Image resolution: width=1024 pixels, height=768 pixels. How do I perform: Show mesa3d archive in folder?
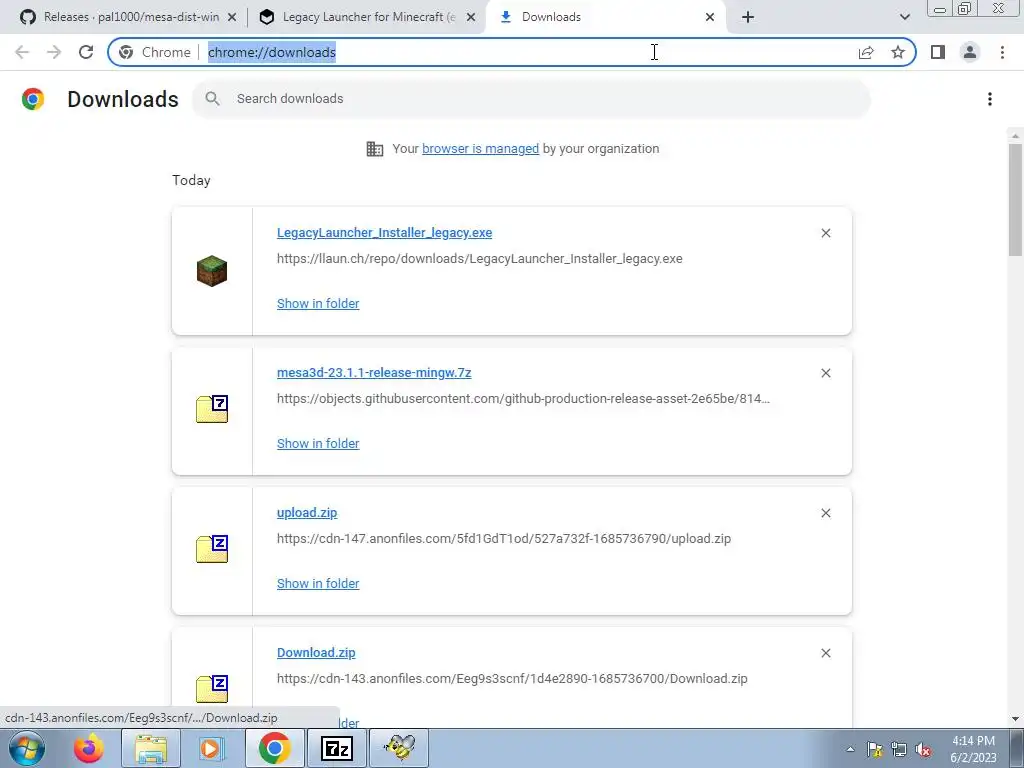[x=318, y=443]
